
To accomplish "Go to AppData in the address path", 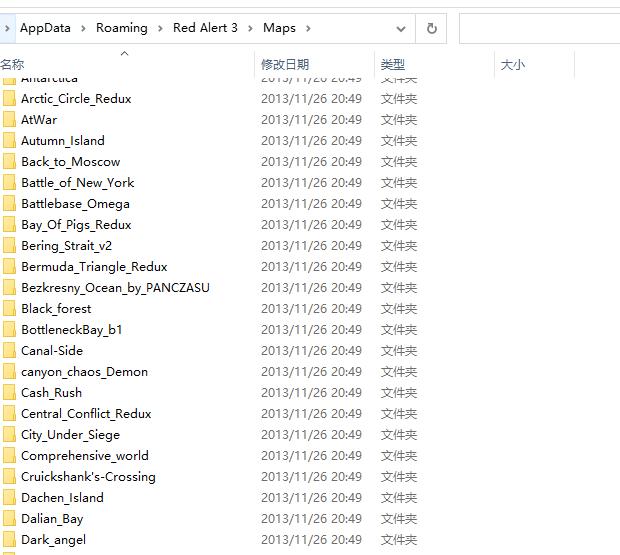I will point(45,28).
